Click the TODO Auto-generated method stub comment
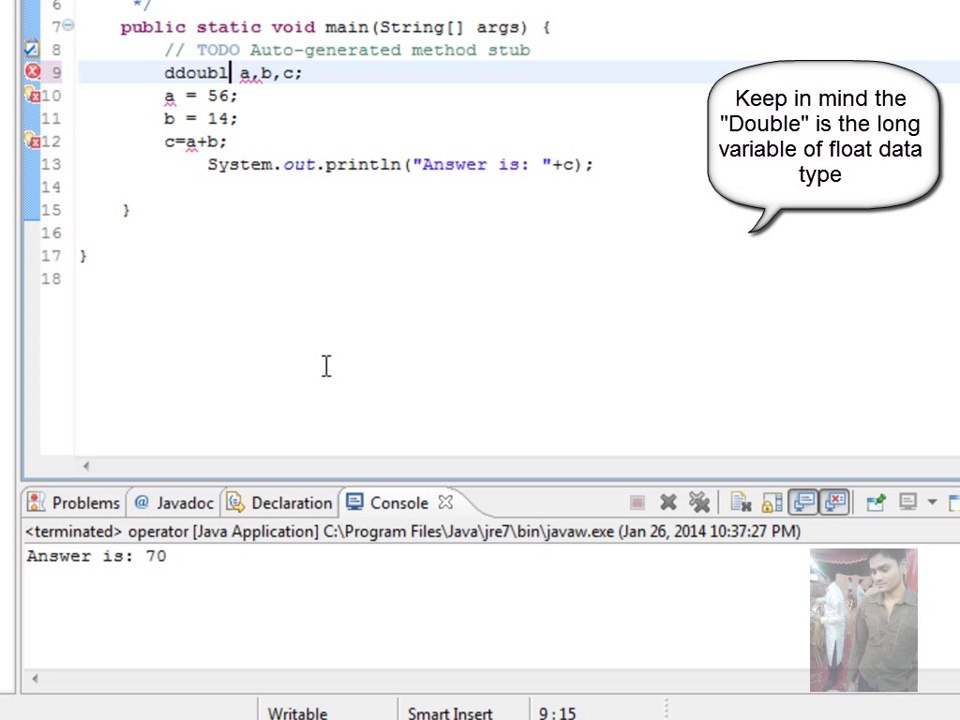 tap(347, 50)
